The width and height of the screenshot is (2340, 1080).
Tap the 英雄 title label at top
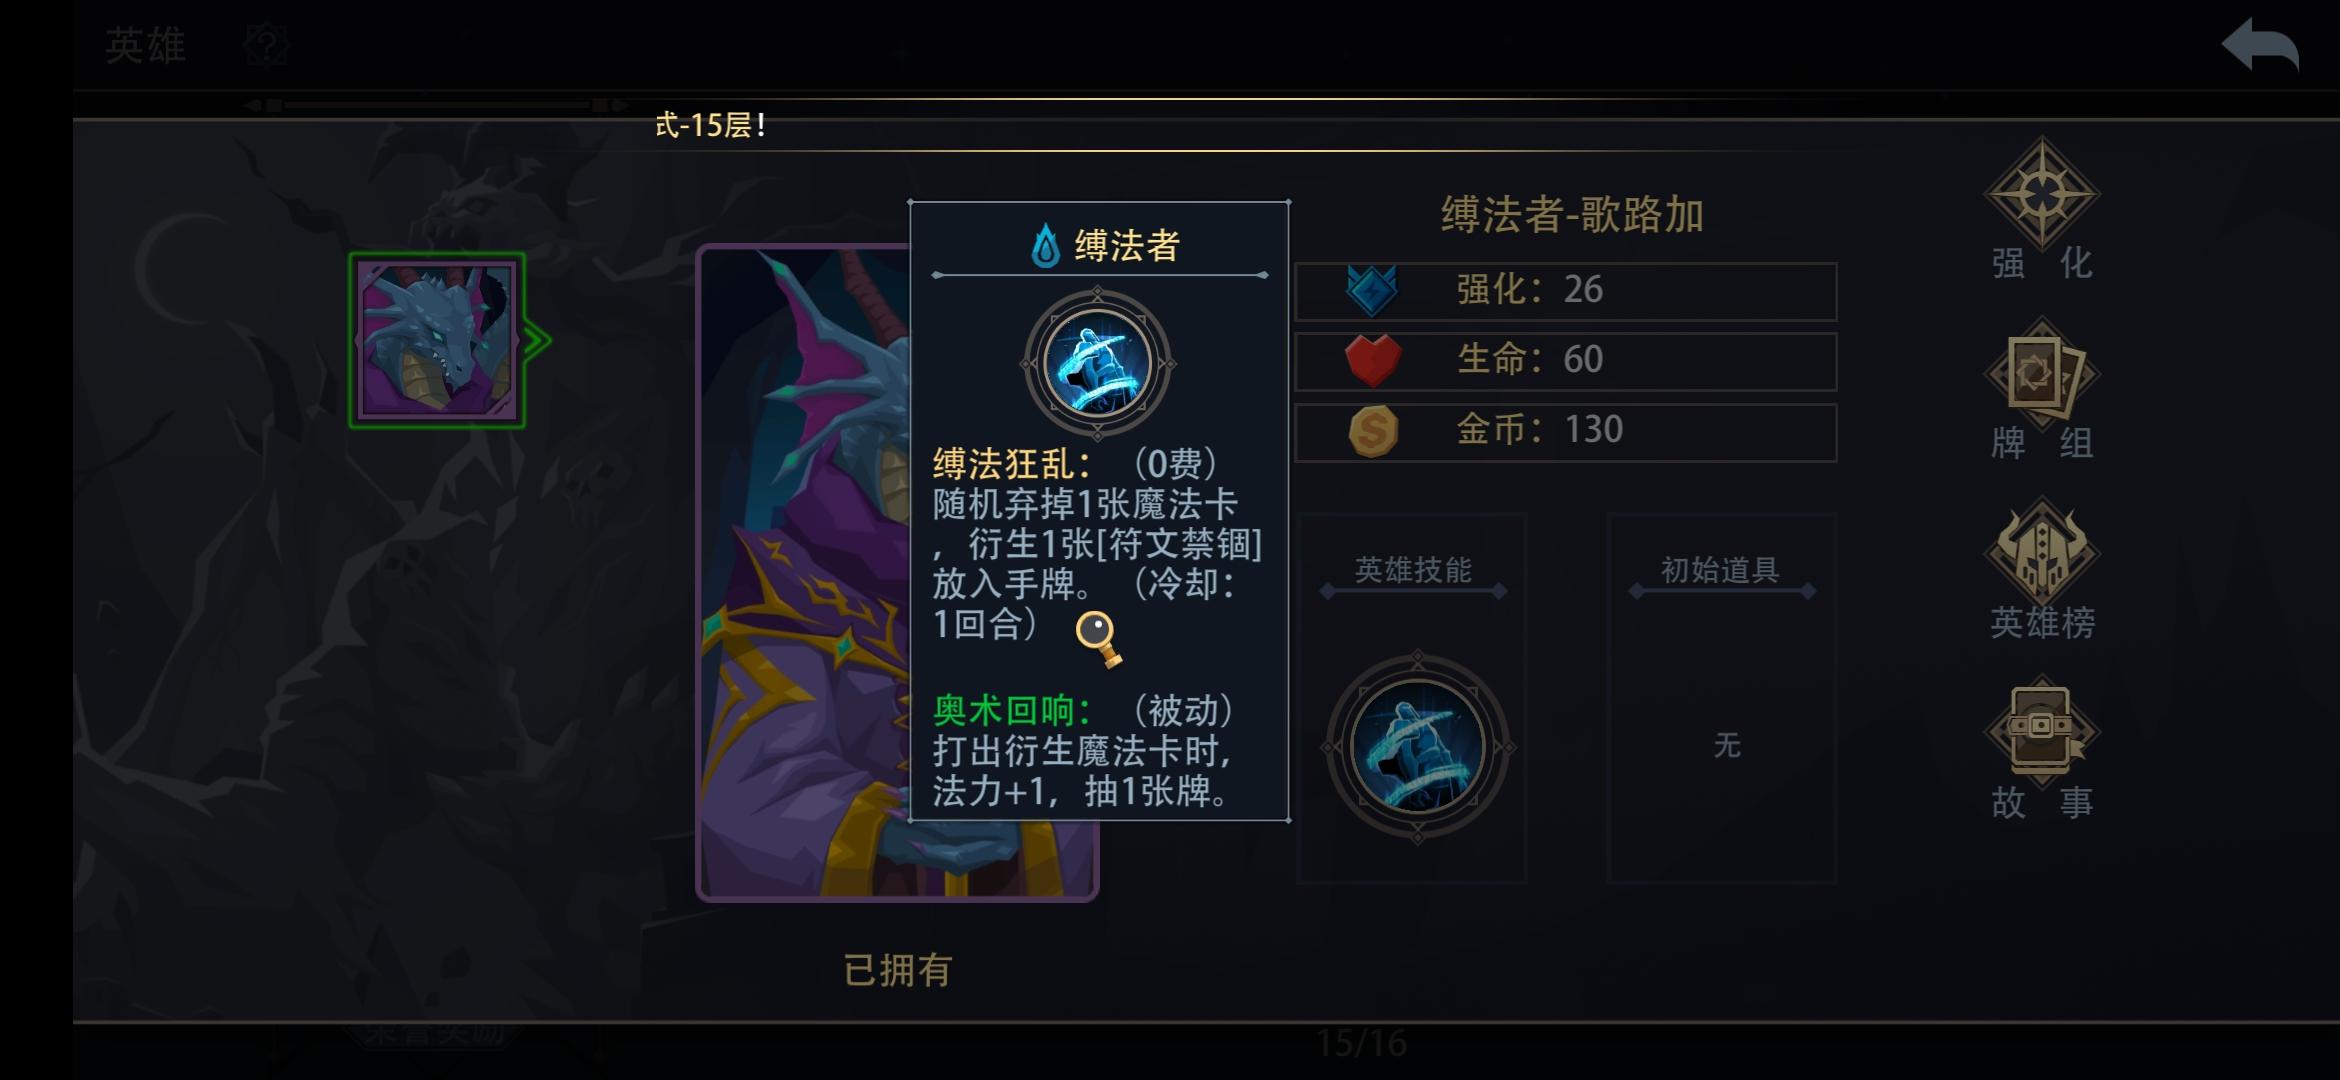[x=146, y=45]
